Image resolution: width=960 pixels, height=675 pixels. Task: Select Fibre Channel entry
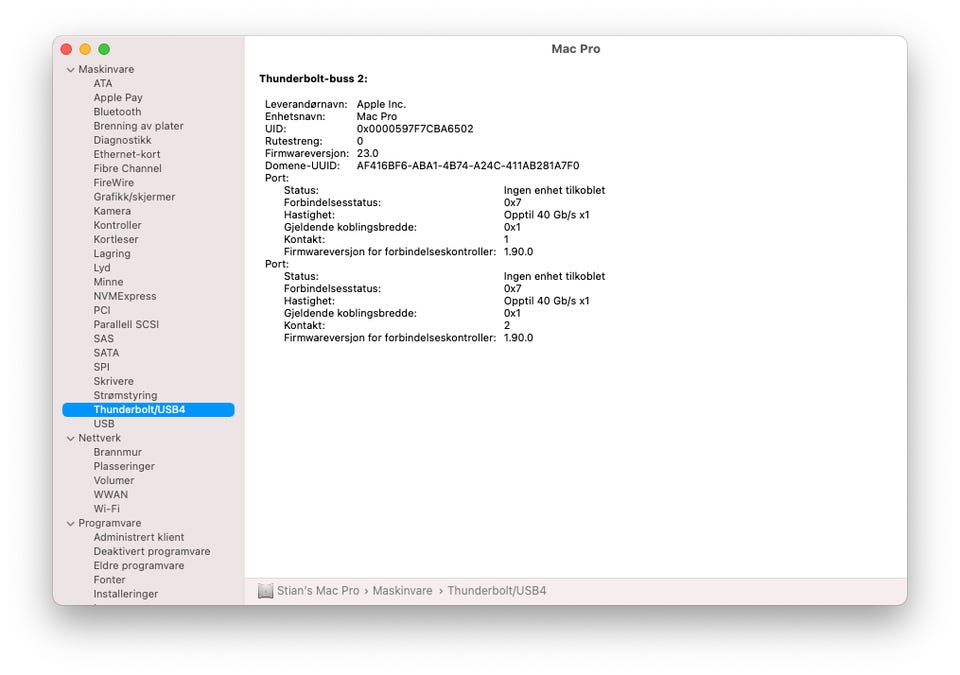tap(127, 168)
